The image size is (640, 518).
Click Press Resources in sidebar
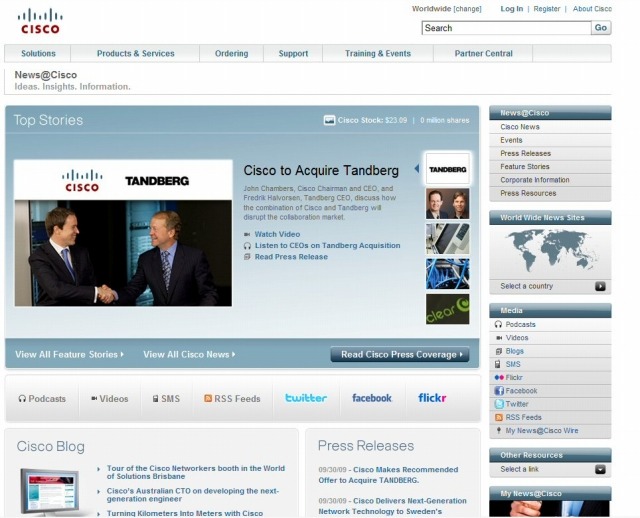point(528,193)
